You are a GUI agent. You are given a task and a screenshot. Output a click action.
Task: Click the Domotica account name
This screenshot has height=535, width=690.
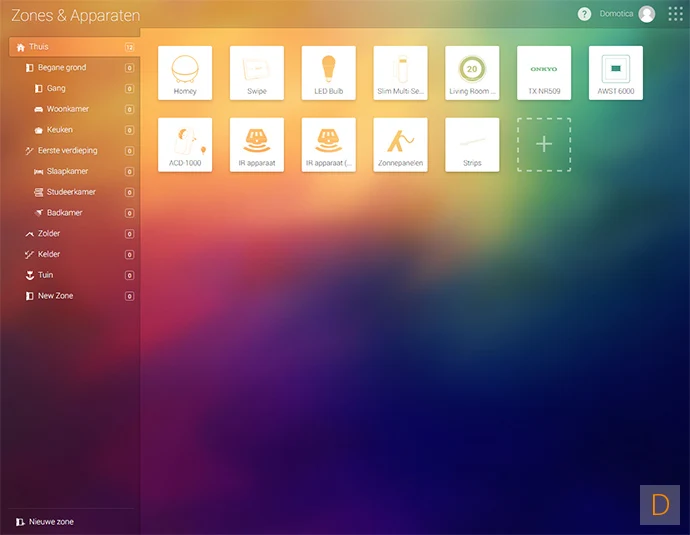pos(616,14)
